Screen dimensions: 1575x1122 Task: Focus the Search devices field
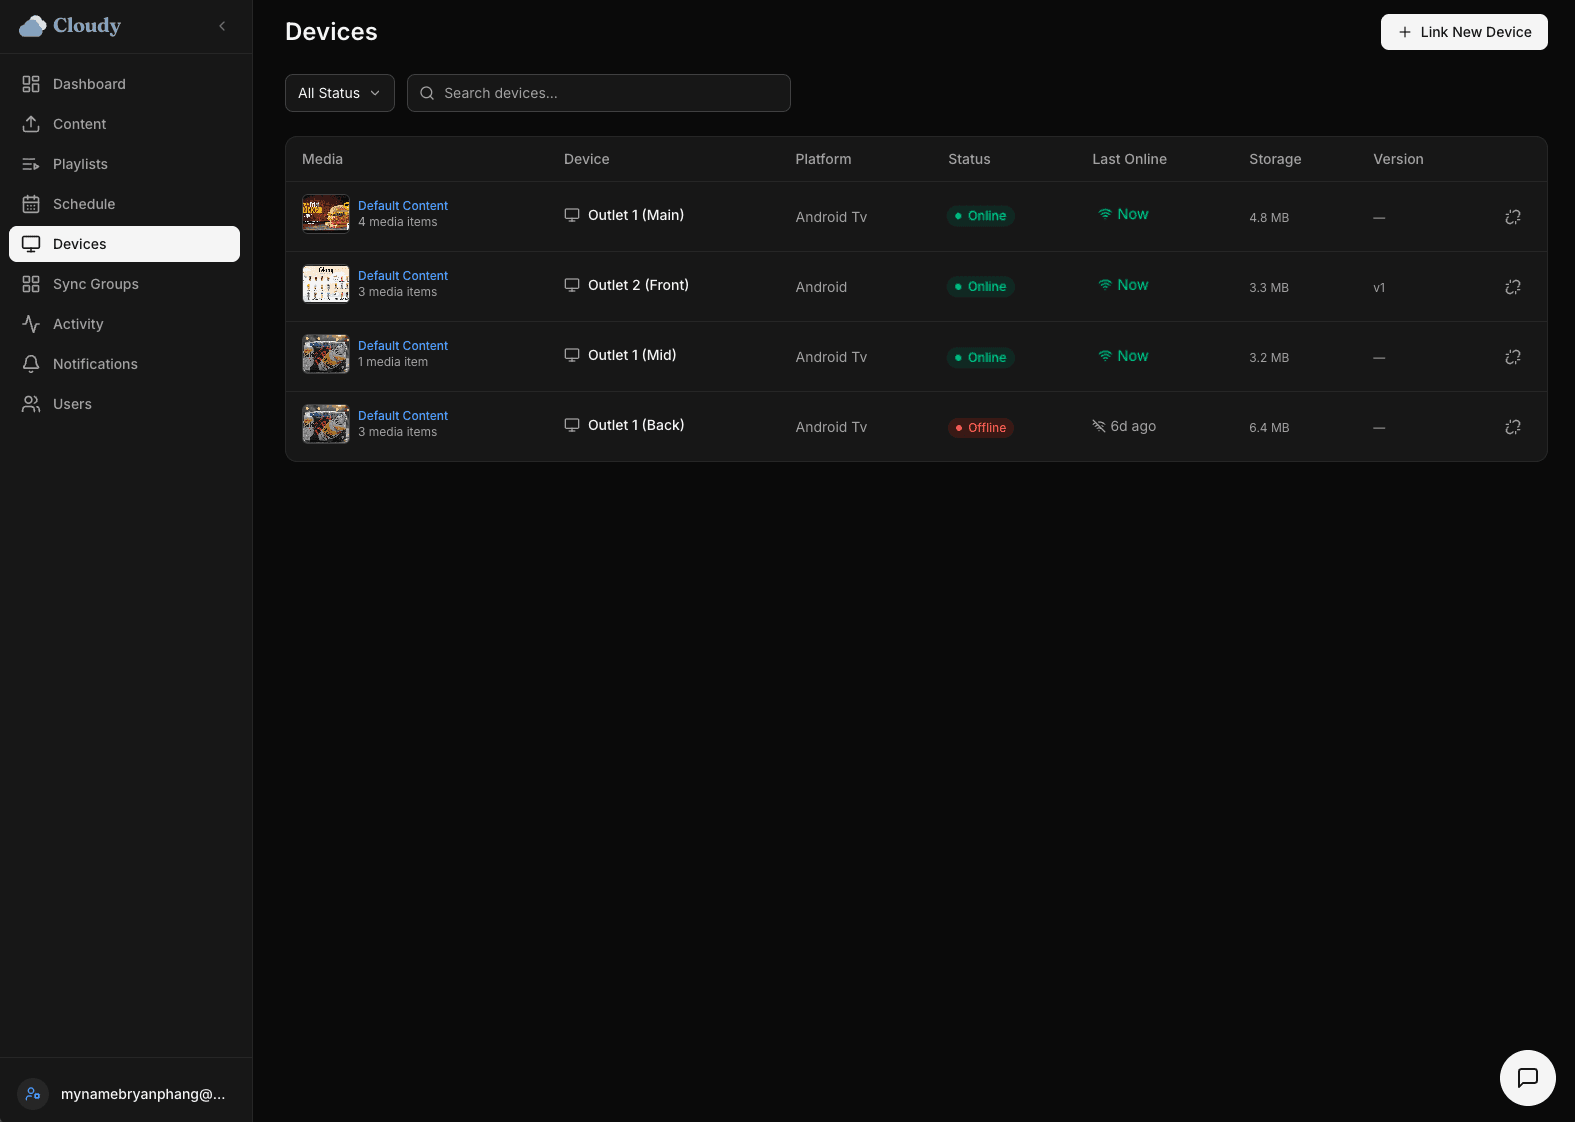coord(599,93)
